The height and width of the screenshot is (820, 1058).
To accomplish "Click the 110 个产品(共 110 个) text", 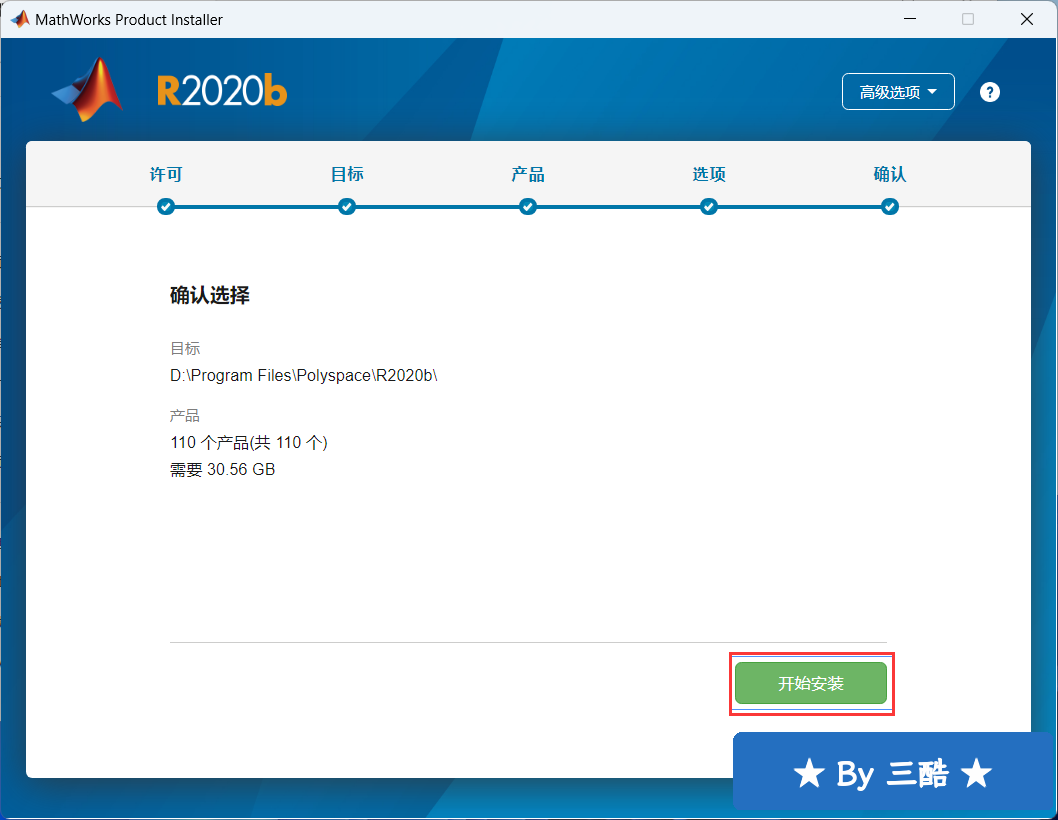I will [x=249, y=443].
